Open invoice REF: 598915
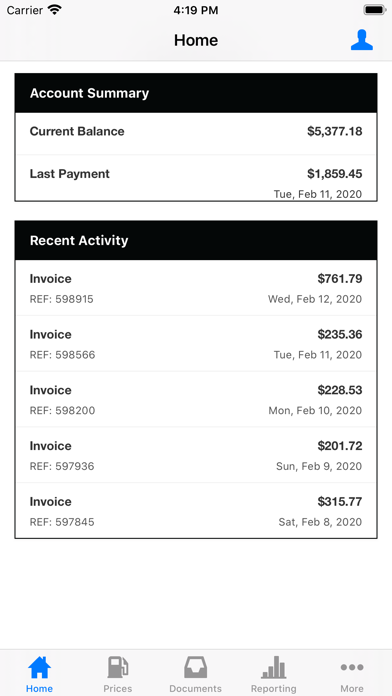Viewport: 392px width, 696px height. (196, 288)
